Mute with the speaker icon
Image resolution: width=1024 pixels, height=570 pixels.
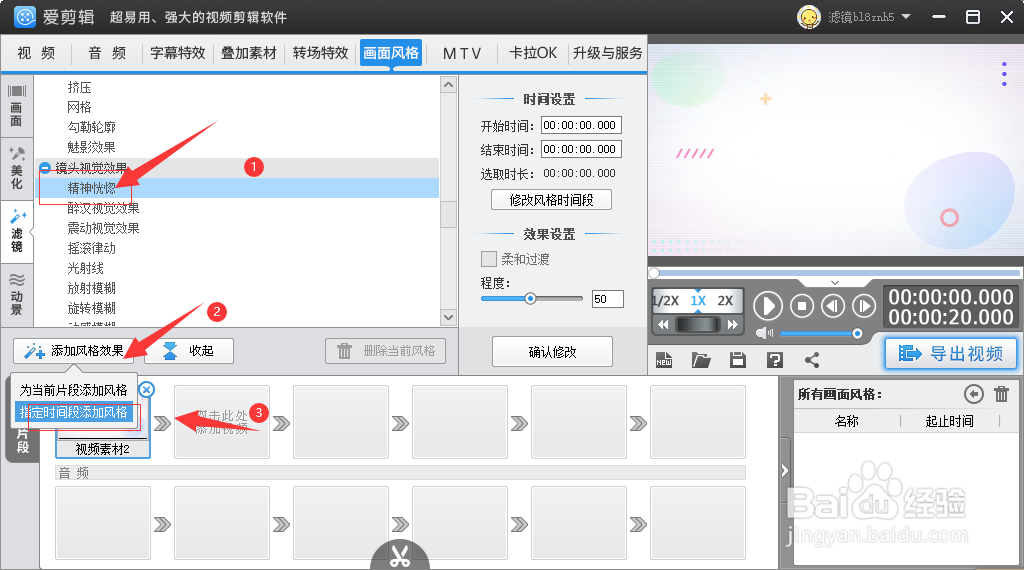tap(764, 334)
